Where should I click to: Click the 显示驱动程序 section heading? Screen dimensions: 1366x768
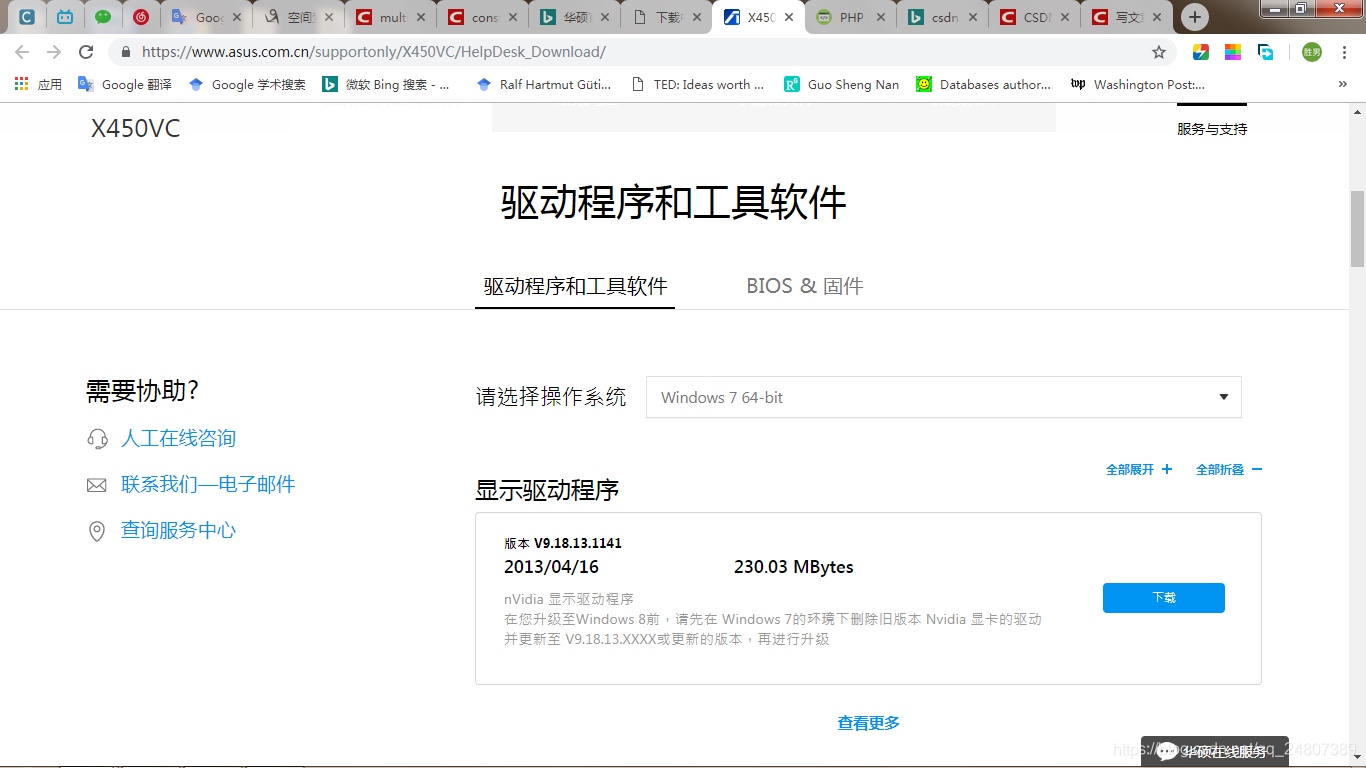(547, 490)
